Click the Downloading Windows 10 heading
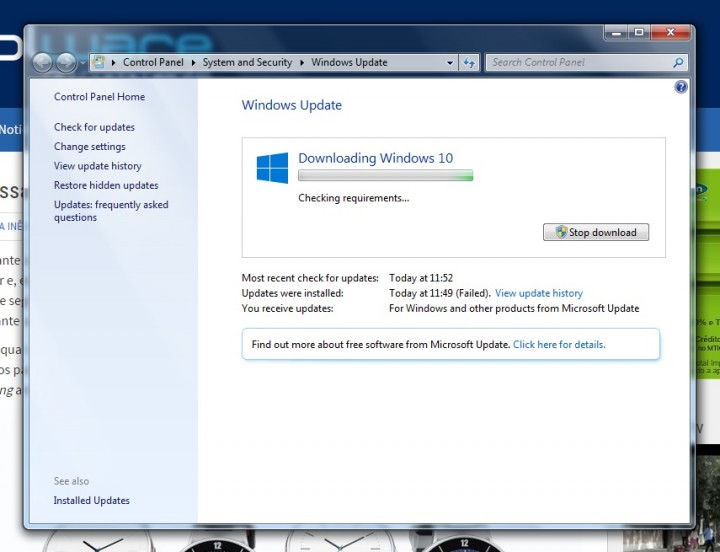This screenshot has width=720, height=552. click(x=376, y=158)
